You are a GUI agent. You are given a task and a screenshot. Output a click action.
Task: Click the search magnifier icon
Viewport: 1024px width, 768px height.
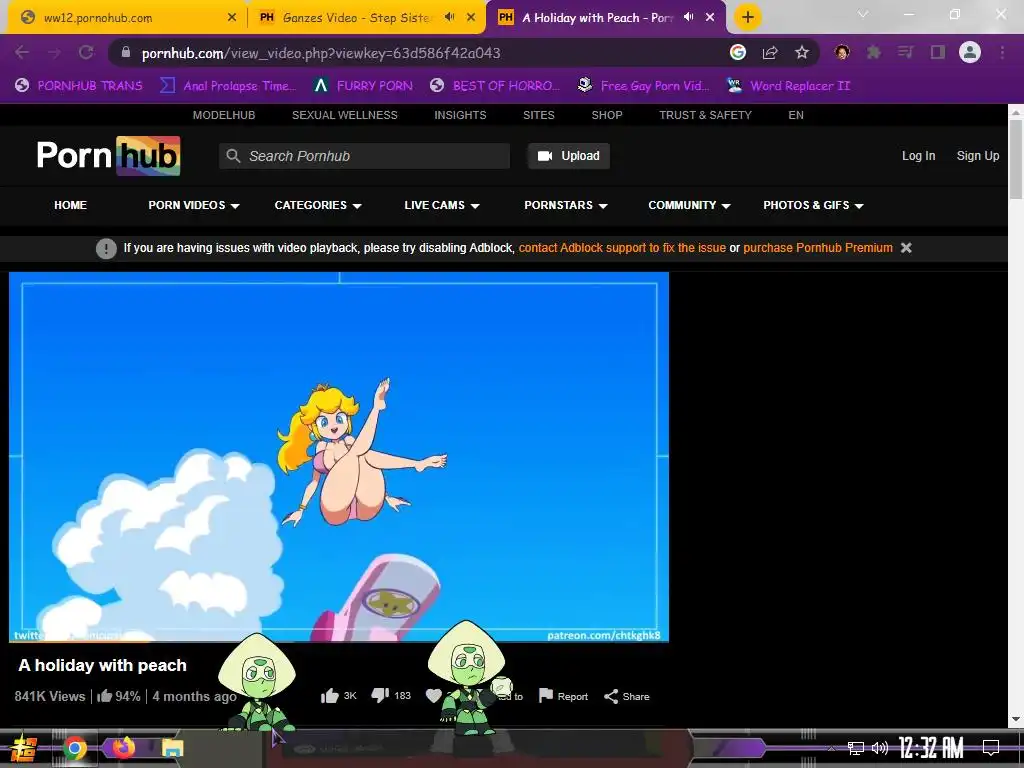point(233,156)
